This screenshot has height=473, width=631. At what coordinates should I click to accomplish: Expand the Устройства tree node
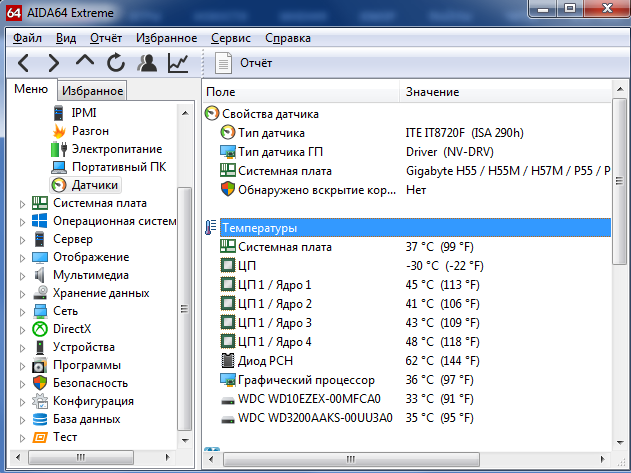coord(22,348)
